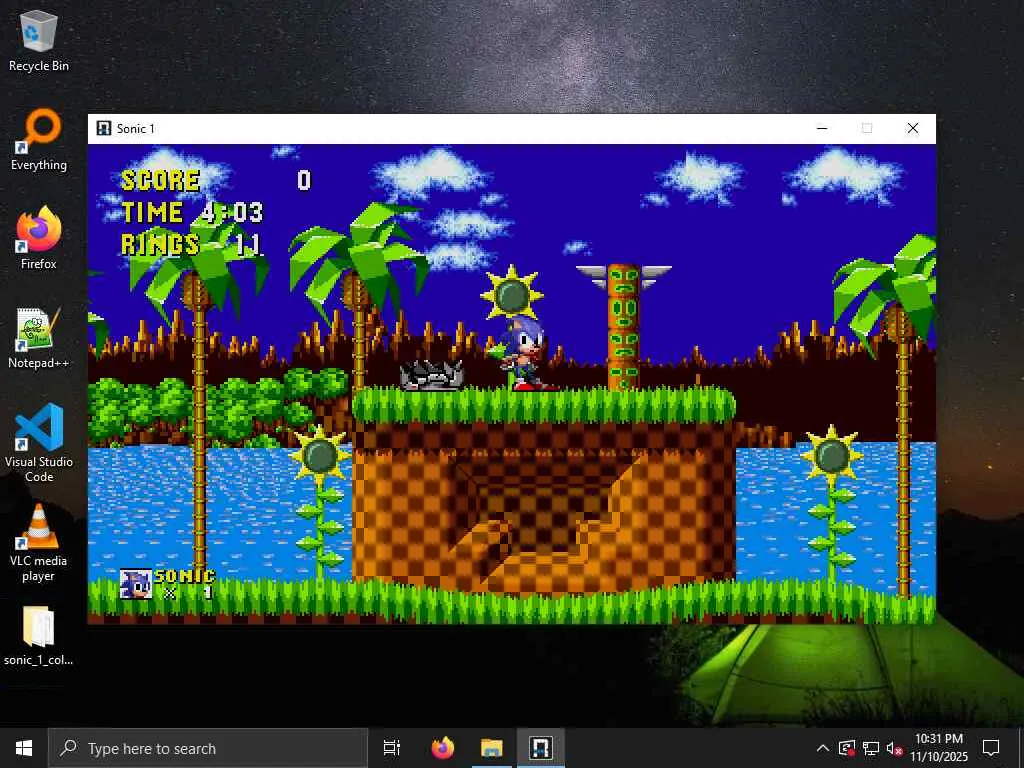Close the Sonic 1 window

click(913, 128)
